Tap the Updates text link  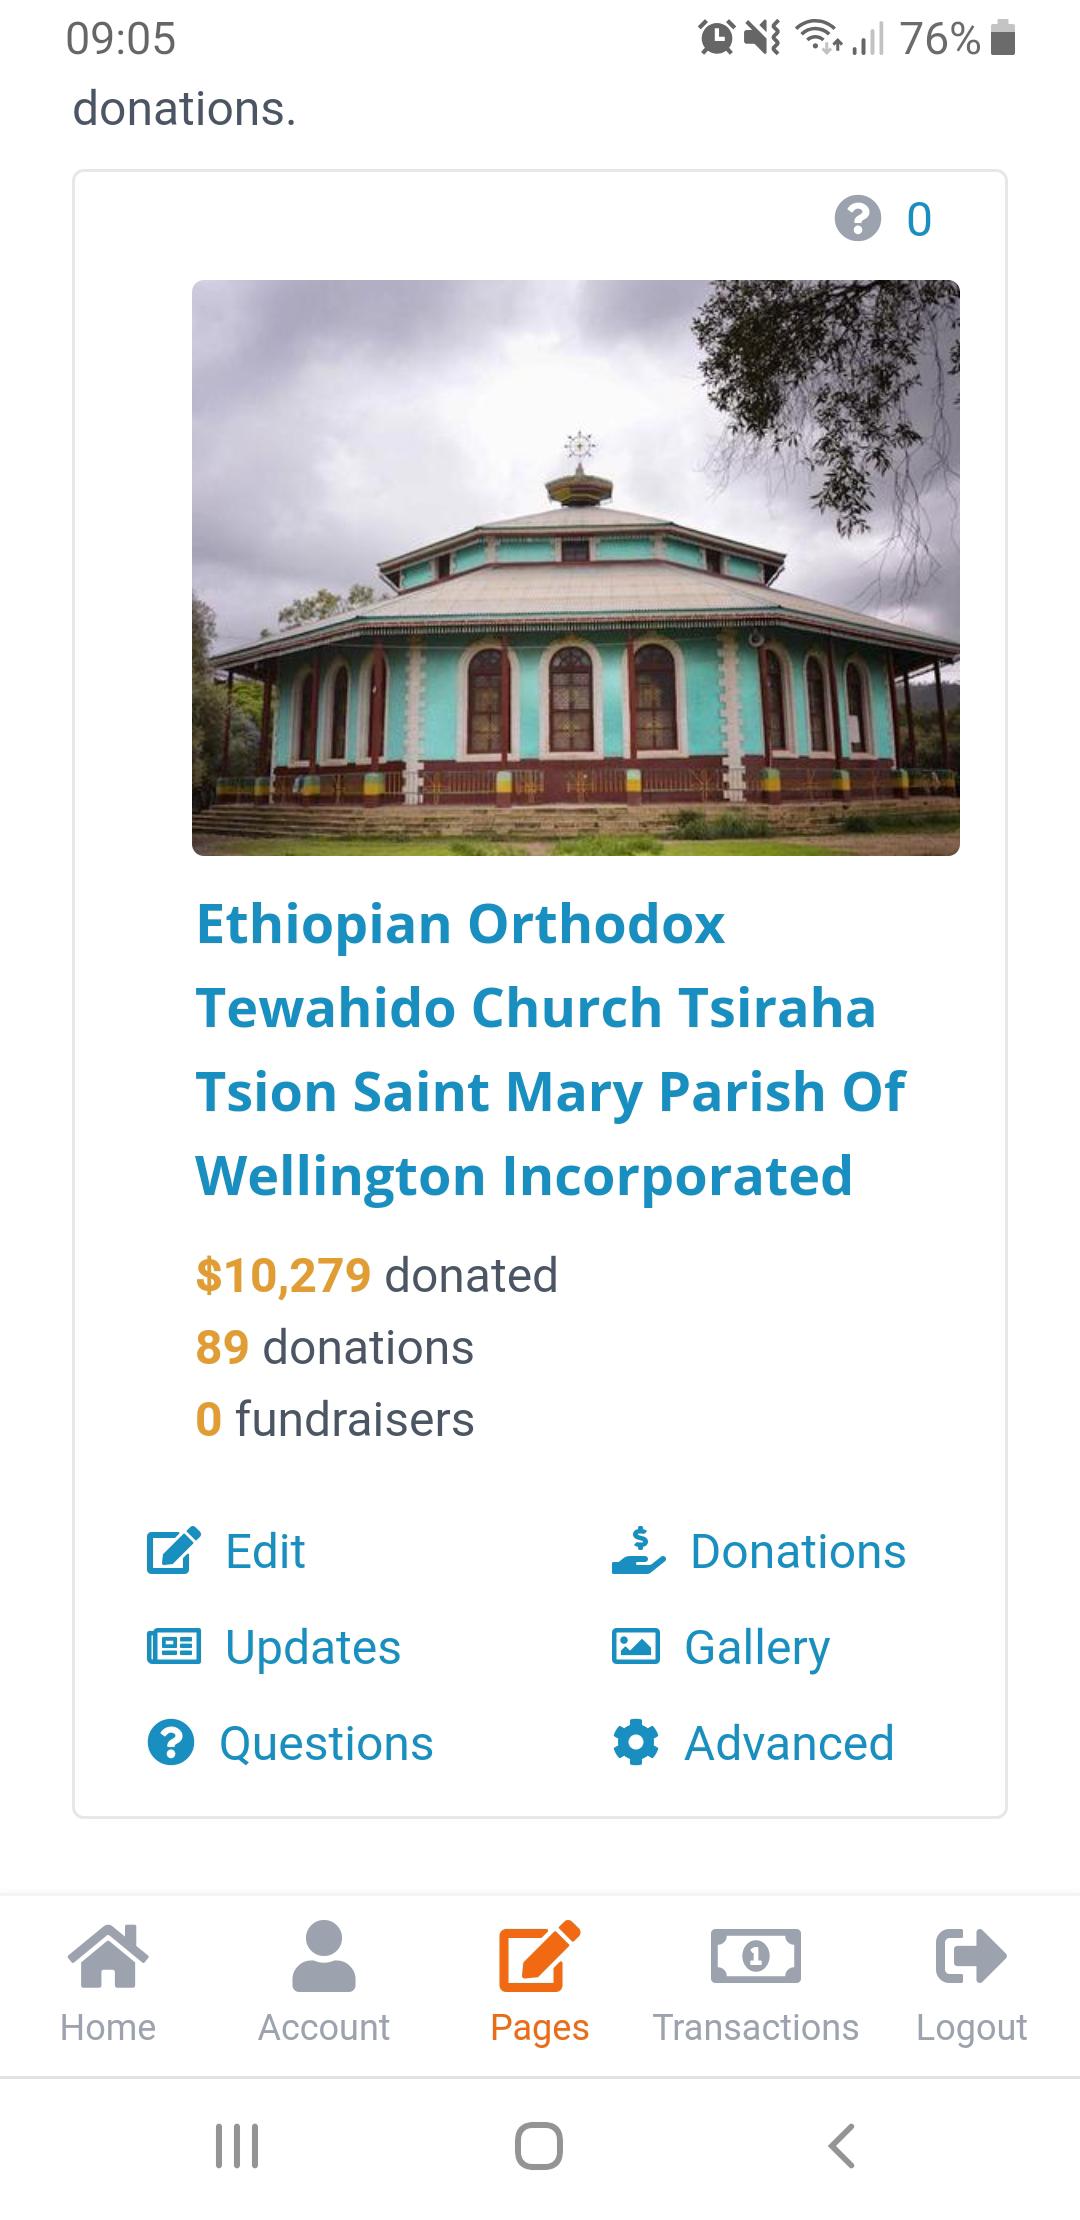pyautogui.click(x=313, y=1647)
